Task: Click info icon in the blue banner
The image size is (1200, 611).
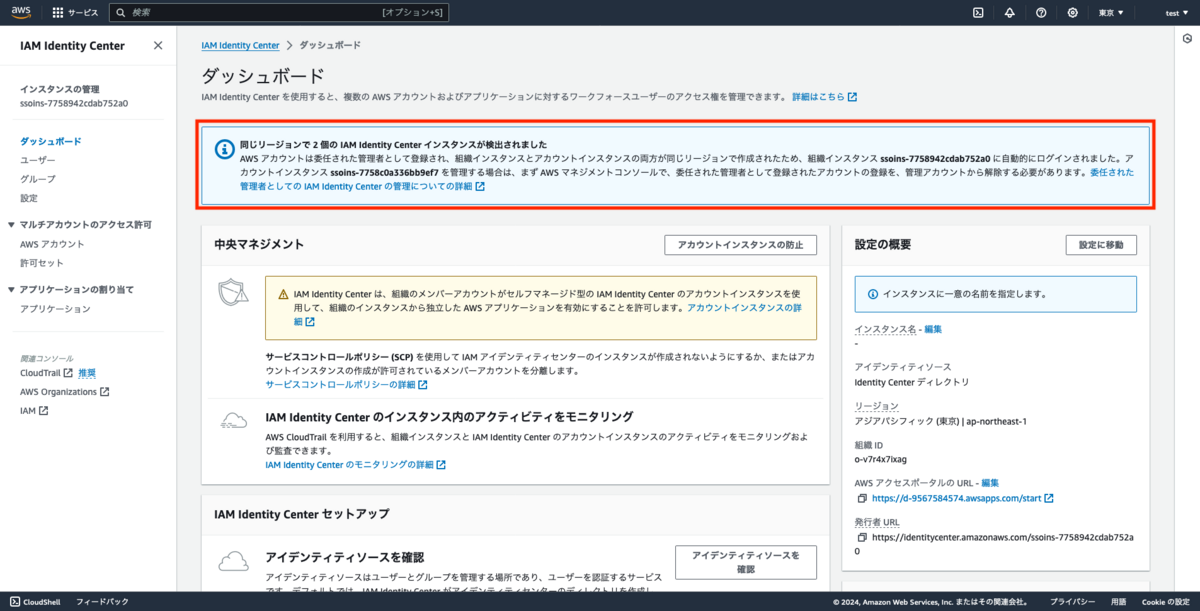Action: click(224, 149)
